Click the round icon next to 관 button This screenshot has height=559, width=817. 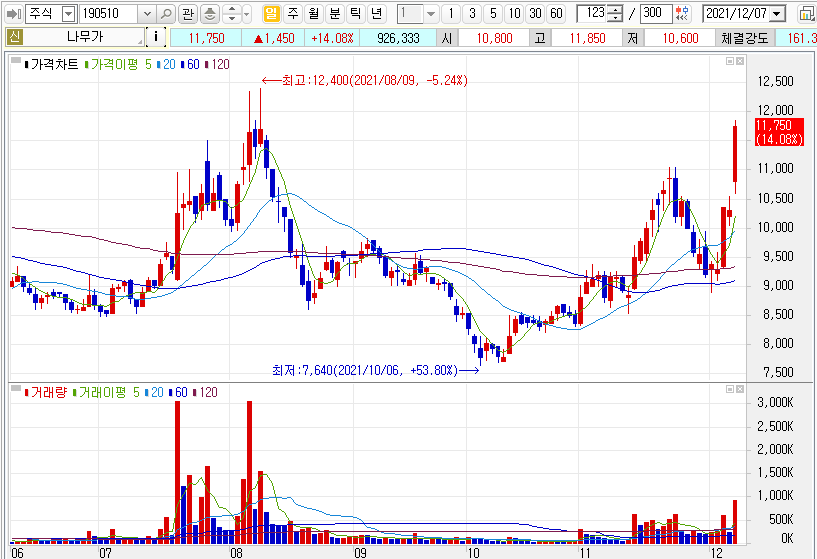209,14
